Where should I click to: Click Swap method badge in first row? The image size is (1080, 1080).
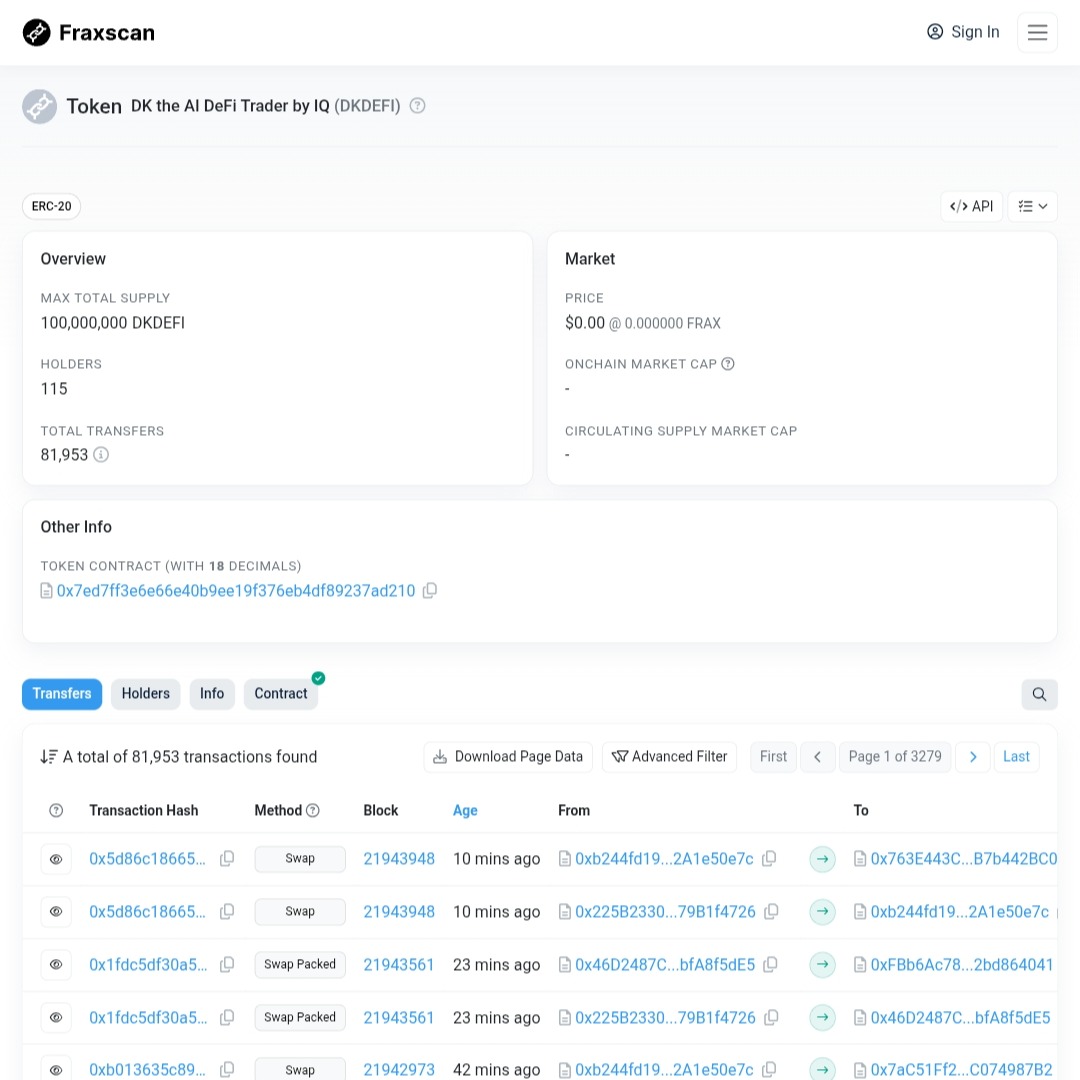point(300,859)
